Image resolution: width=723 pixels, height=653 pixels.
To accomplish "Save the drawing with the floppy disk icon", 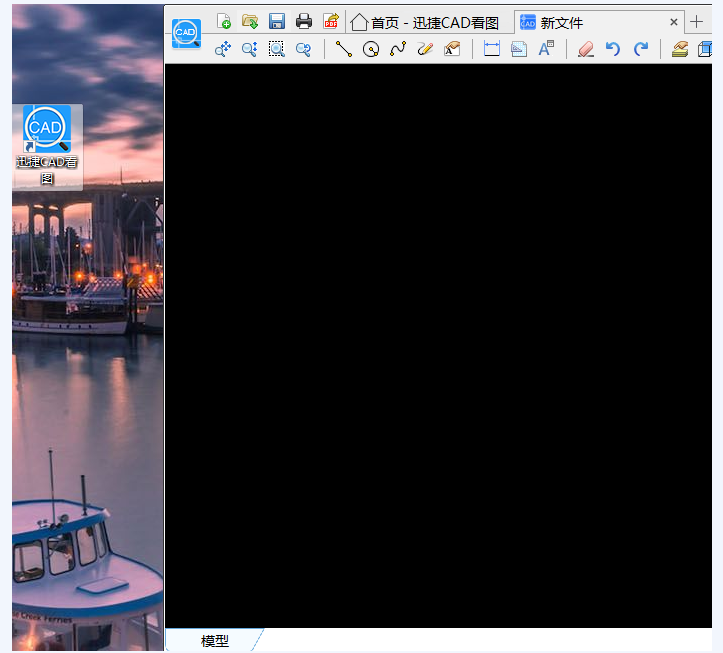I will [277, 22].
